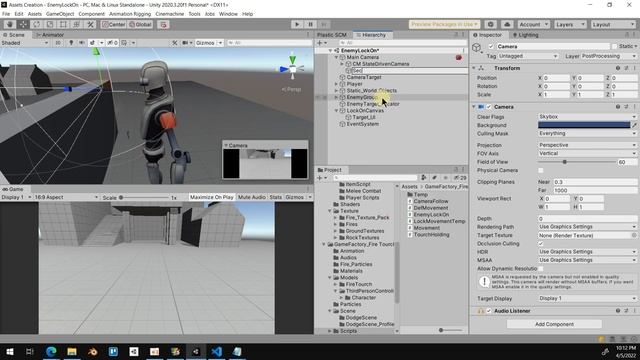Open the Layer PostProcessing dropdown
The width and height of the screenshot is (640, 360).
coord(609,56)
